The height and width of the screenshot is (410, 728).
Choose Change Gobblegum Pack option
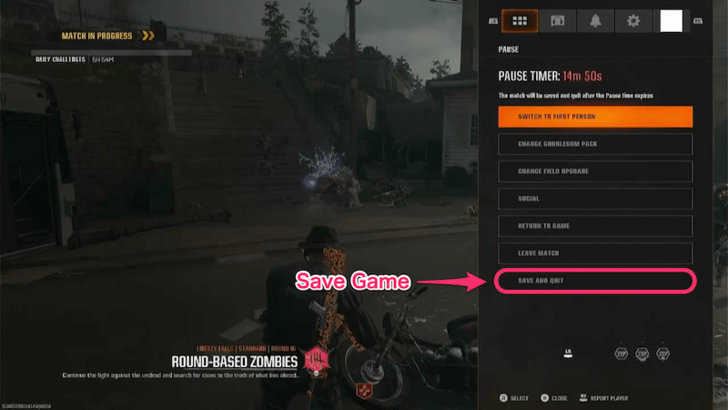click(595, 144)
